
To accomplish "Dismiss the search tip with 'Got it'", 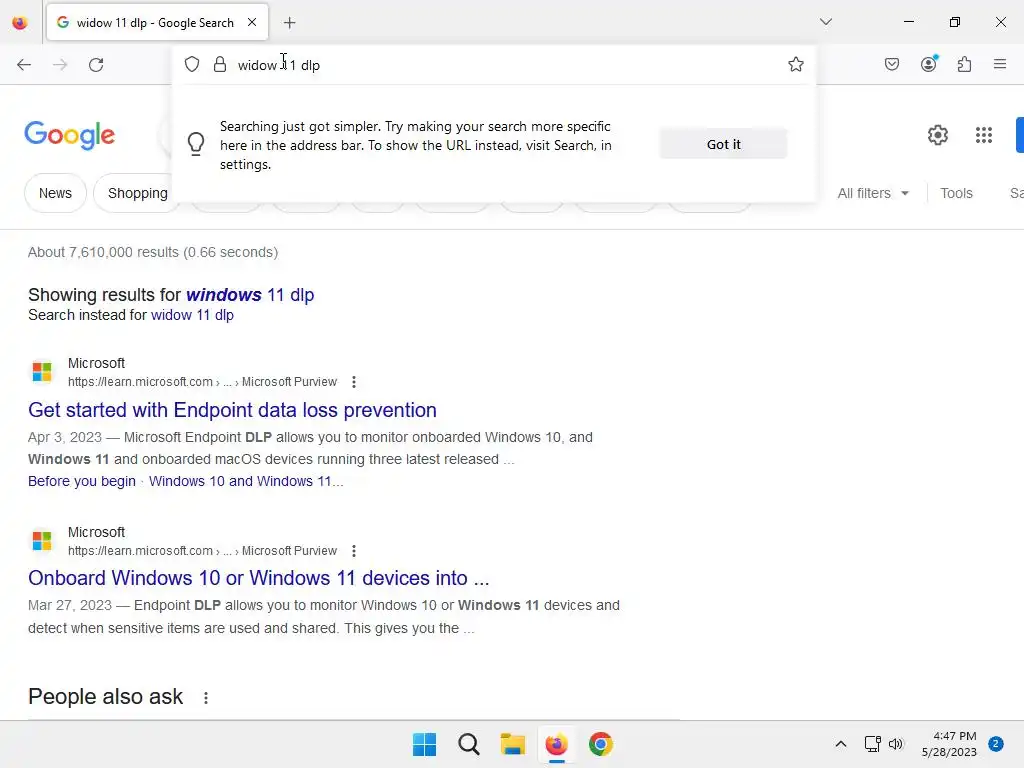I will 724,144.
